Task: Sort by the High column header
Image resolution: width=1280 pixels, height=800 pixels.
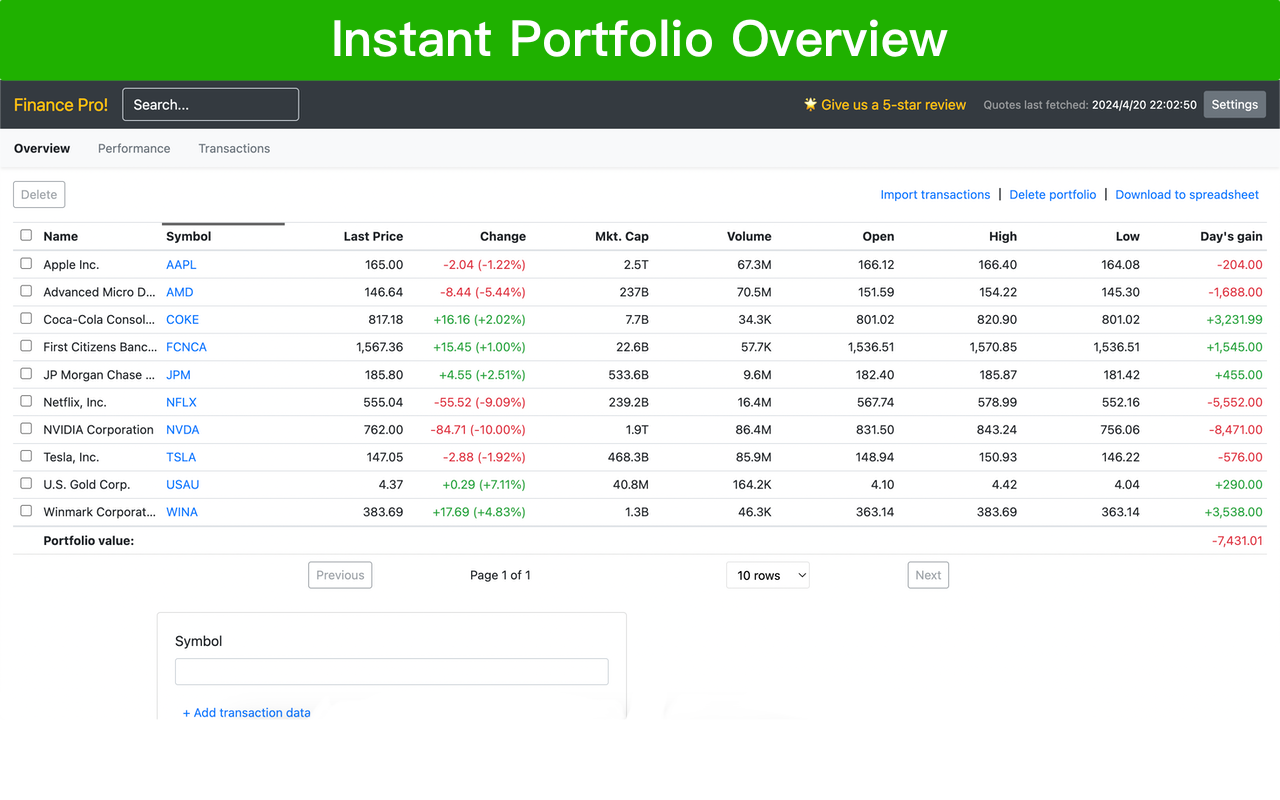Action: (1003, 236)
